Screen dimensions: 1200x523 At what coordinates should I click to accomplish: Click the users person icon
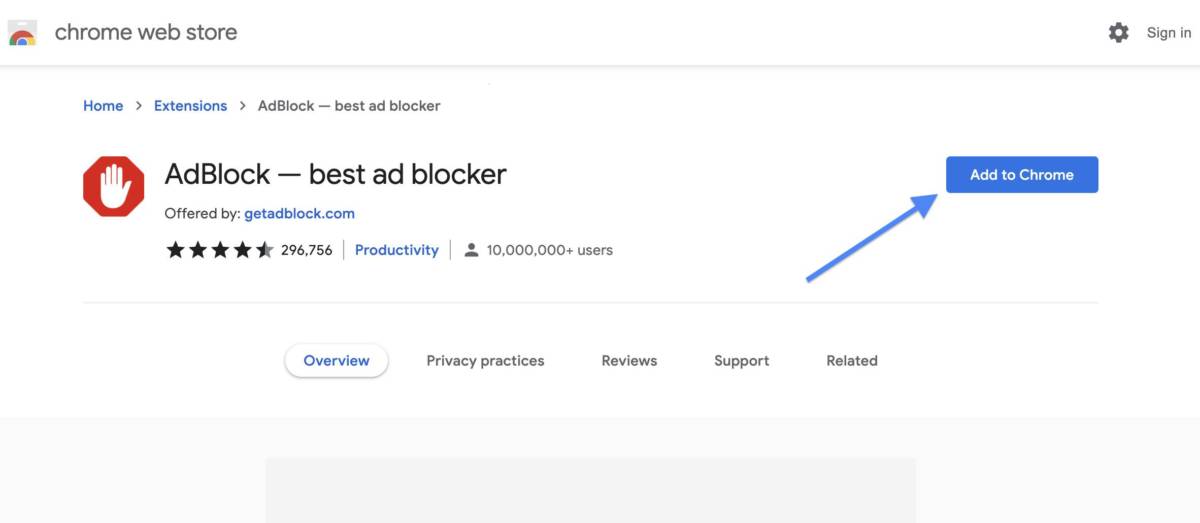471,250
